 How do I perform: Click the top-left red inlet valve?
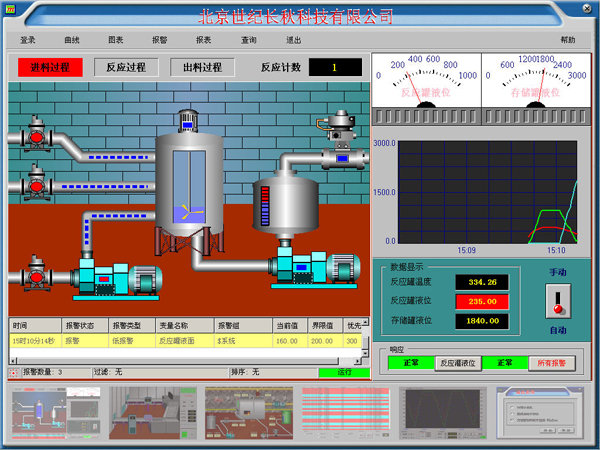click(36, 134)
